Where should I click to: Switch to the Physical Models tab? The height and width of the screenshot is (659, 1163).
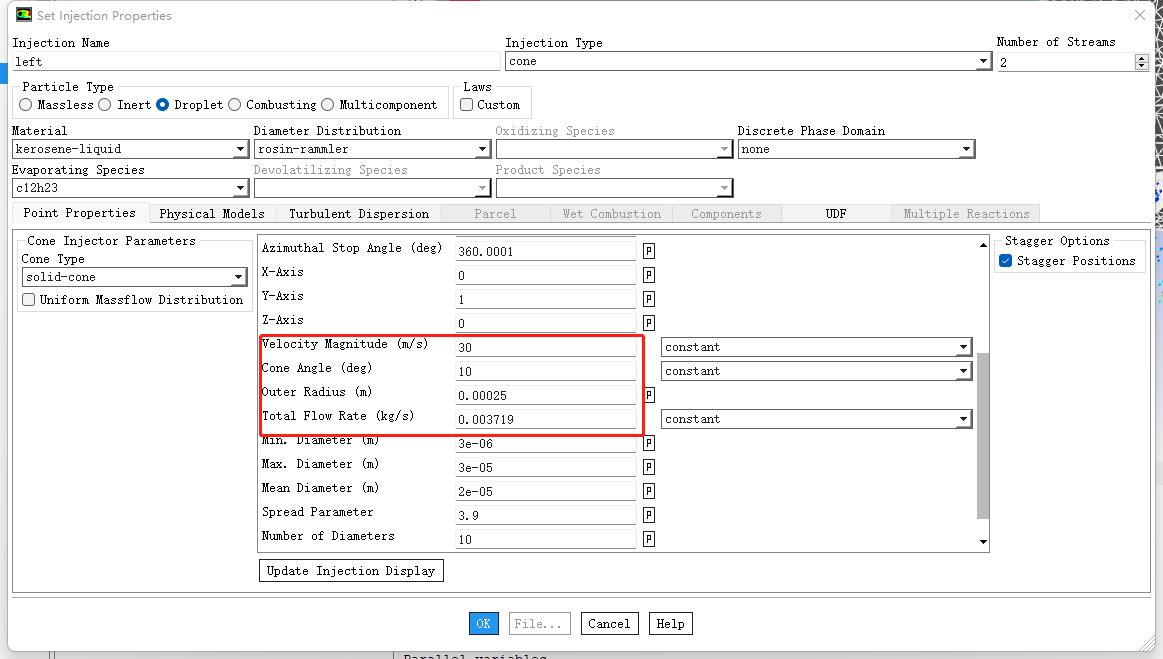211,214
